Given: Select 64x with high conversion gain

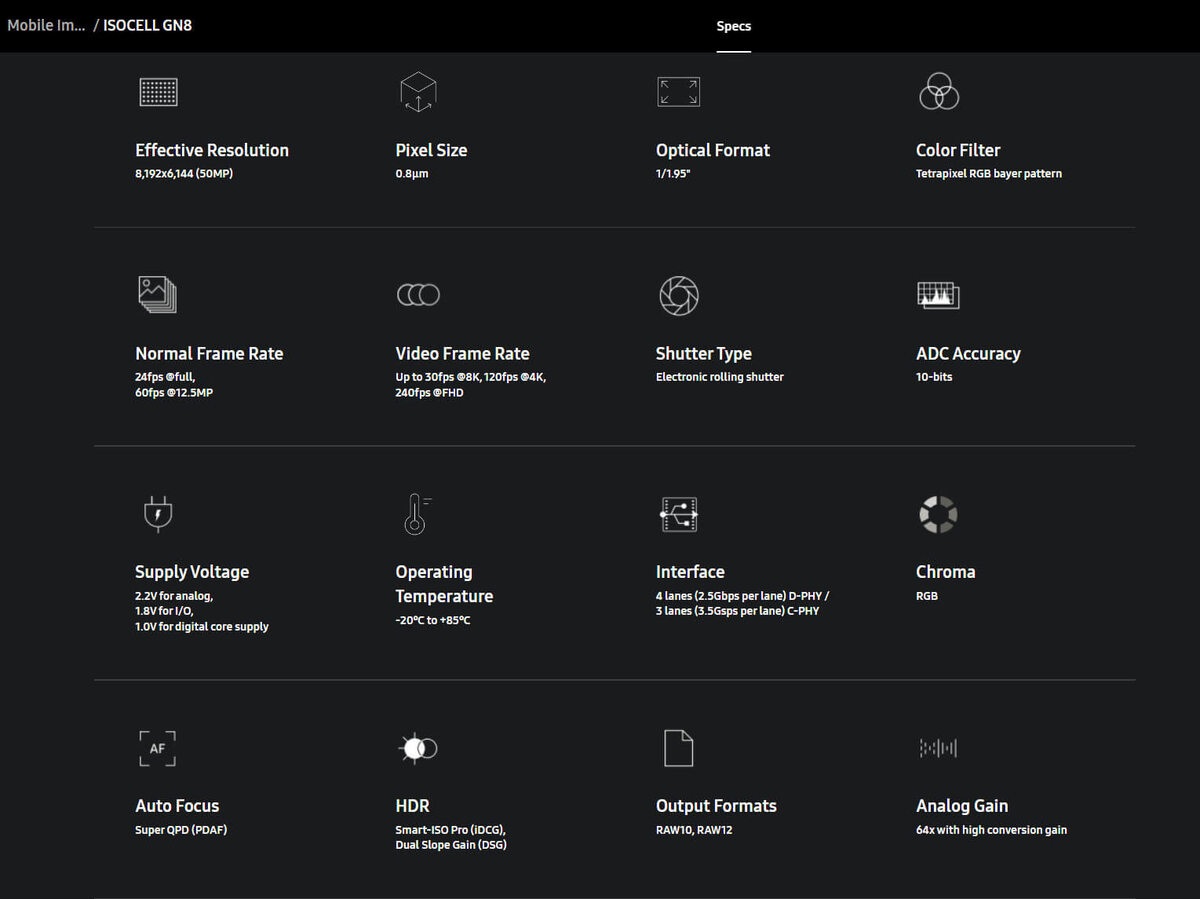Looking at the screenshot, I should coord(991,830).
